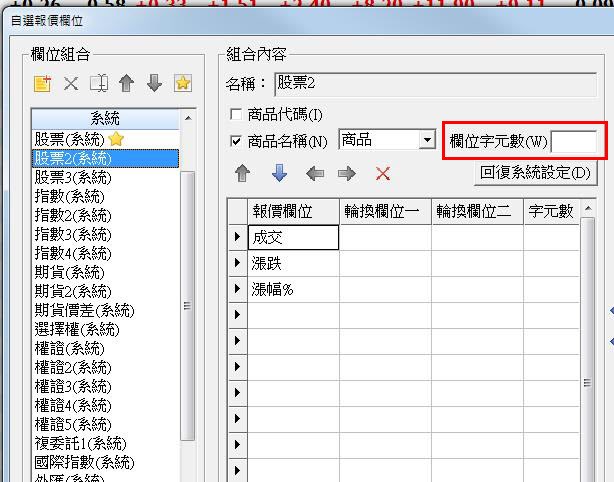Select 選擇權(系統) in the list
The width and height of the screenshot is (614, 482).
tap(105, 329)
